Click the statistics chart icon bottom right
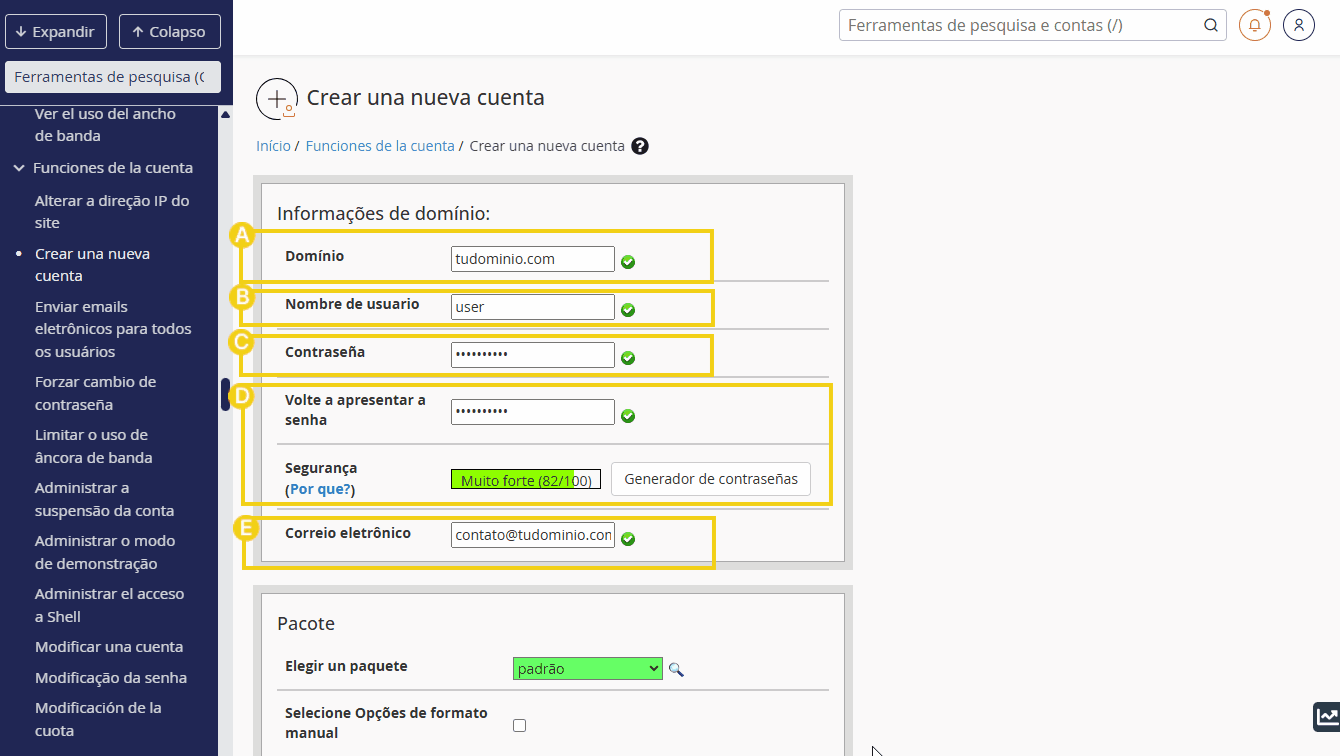The height and width of the screenshot is (756, 1340). (1326, 716)
